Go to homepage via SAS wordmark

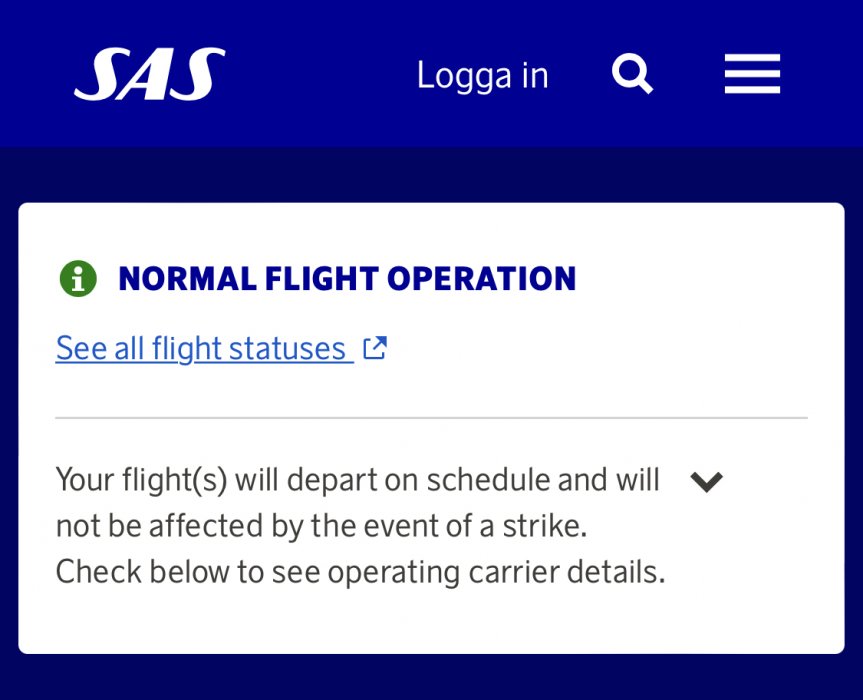150,75
